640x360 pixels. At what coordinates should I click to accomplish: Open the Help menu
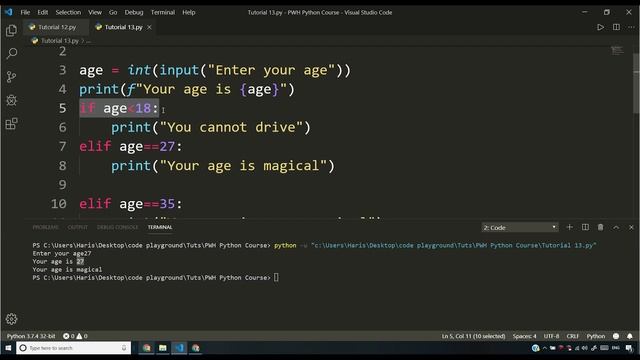189,12
